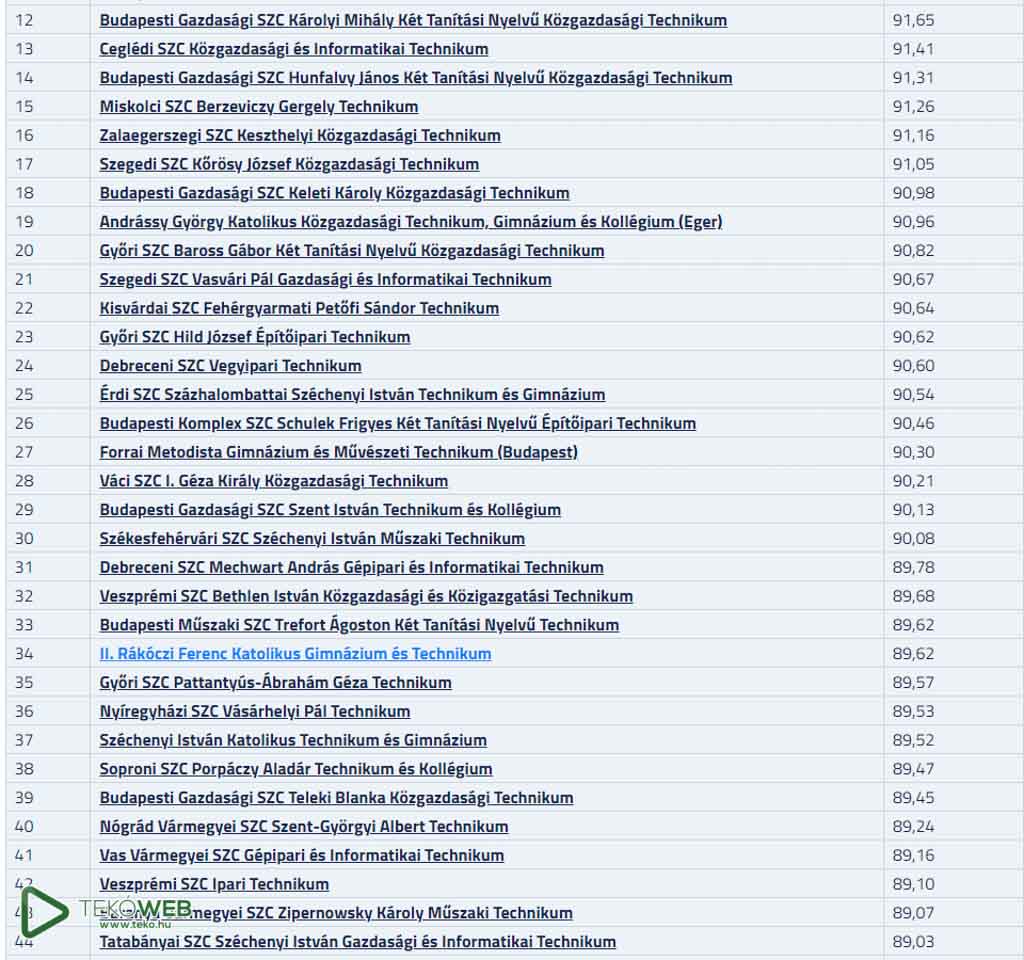This screenshot has width=1024, height=960.
Task: Select score value 91,31
Action: click(913, 78)
